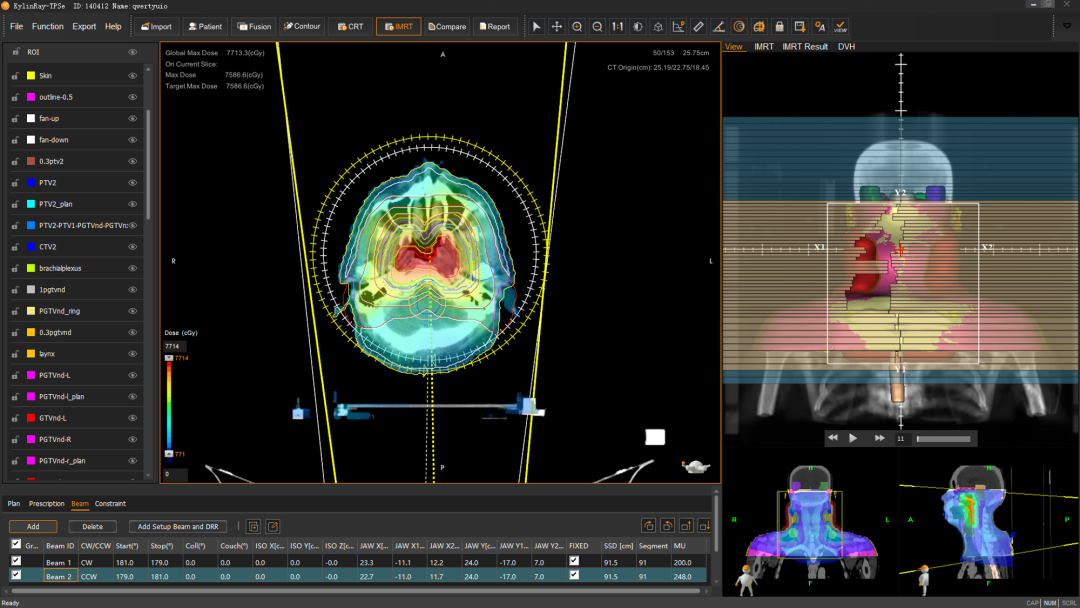Click the angle measurement tool
Image resolution: width=1080 pixels, height=608 pixels.
point(718,26)
